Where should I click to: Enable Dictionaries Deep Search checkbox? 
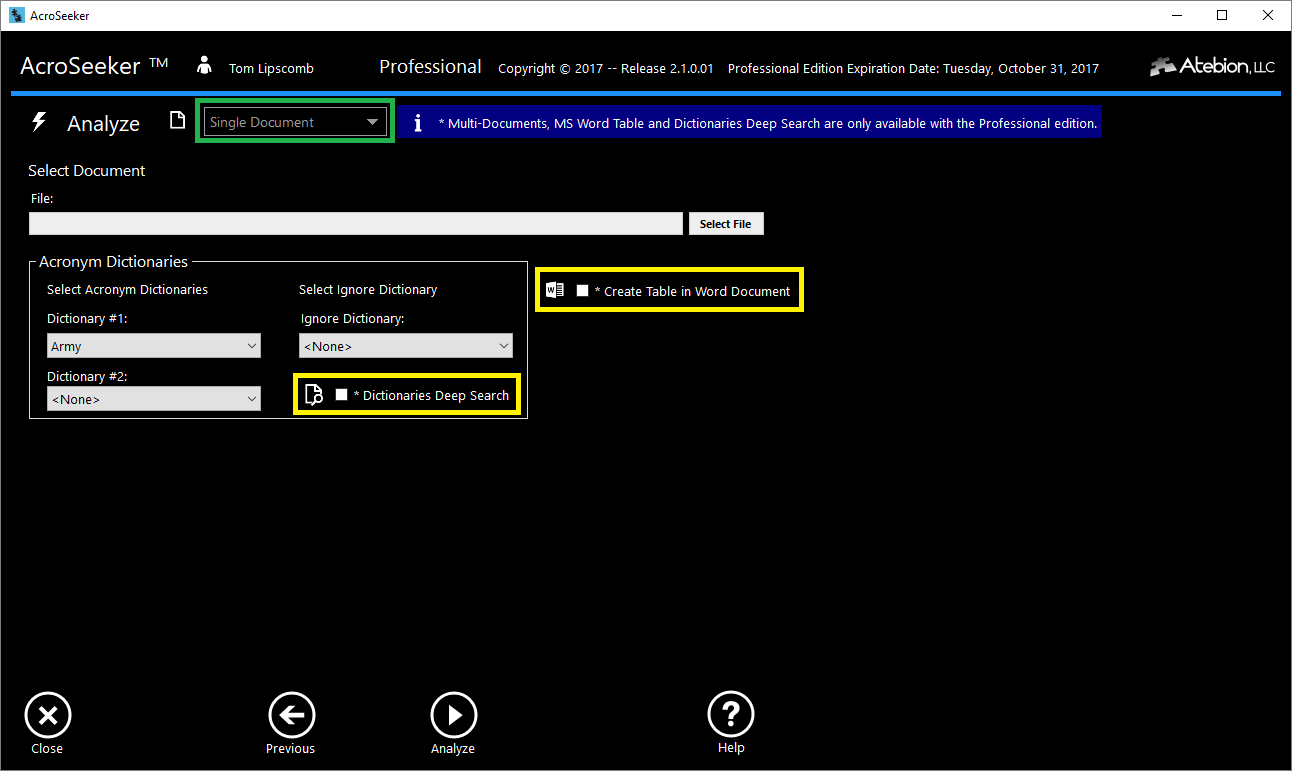(x=342, y=395)
